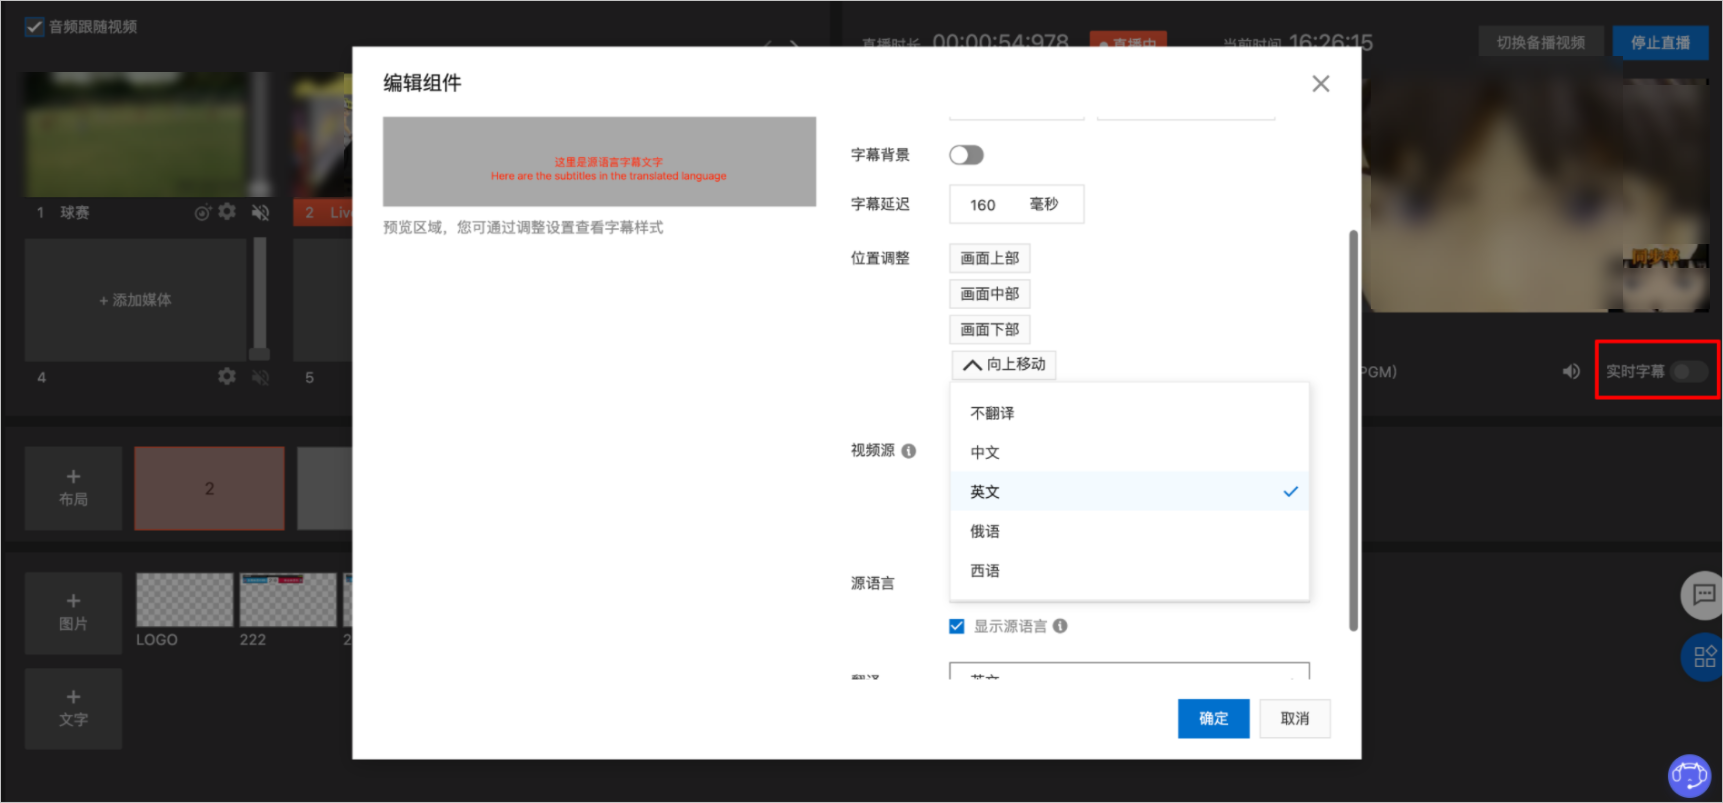
Task: Open the target icon beside 球赛
Action: [x=202, y=212]
